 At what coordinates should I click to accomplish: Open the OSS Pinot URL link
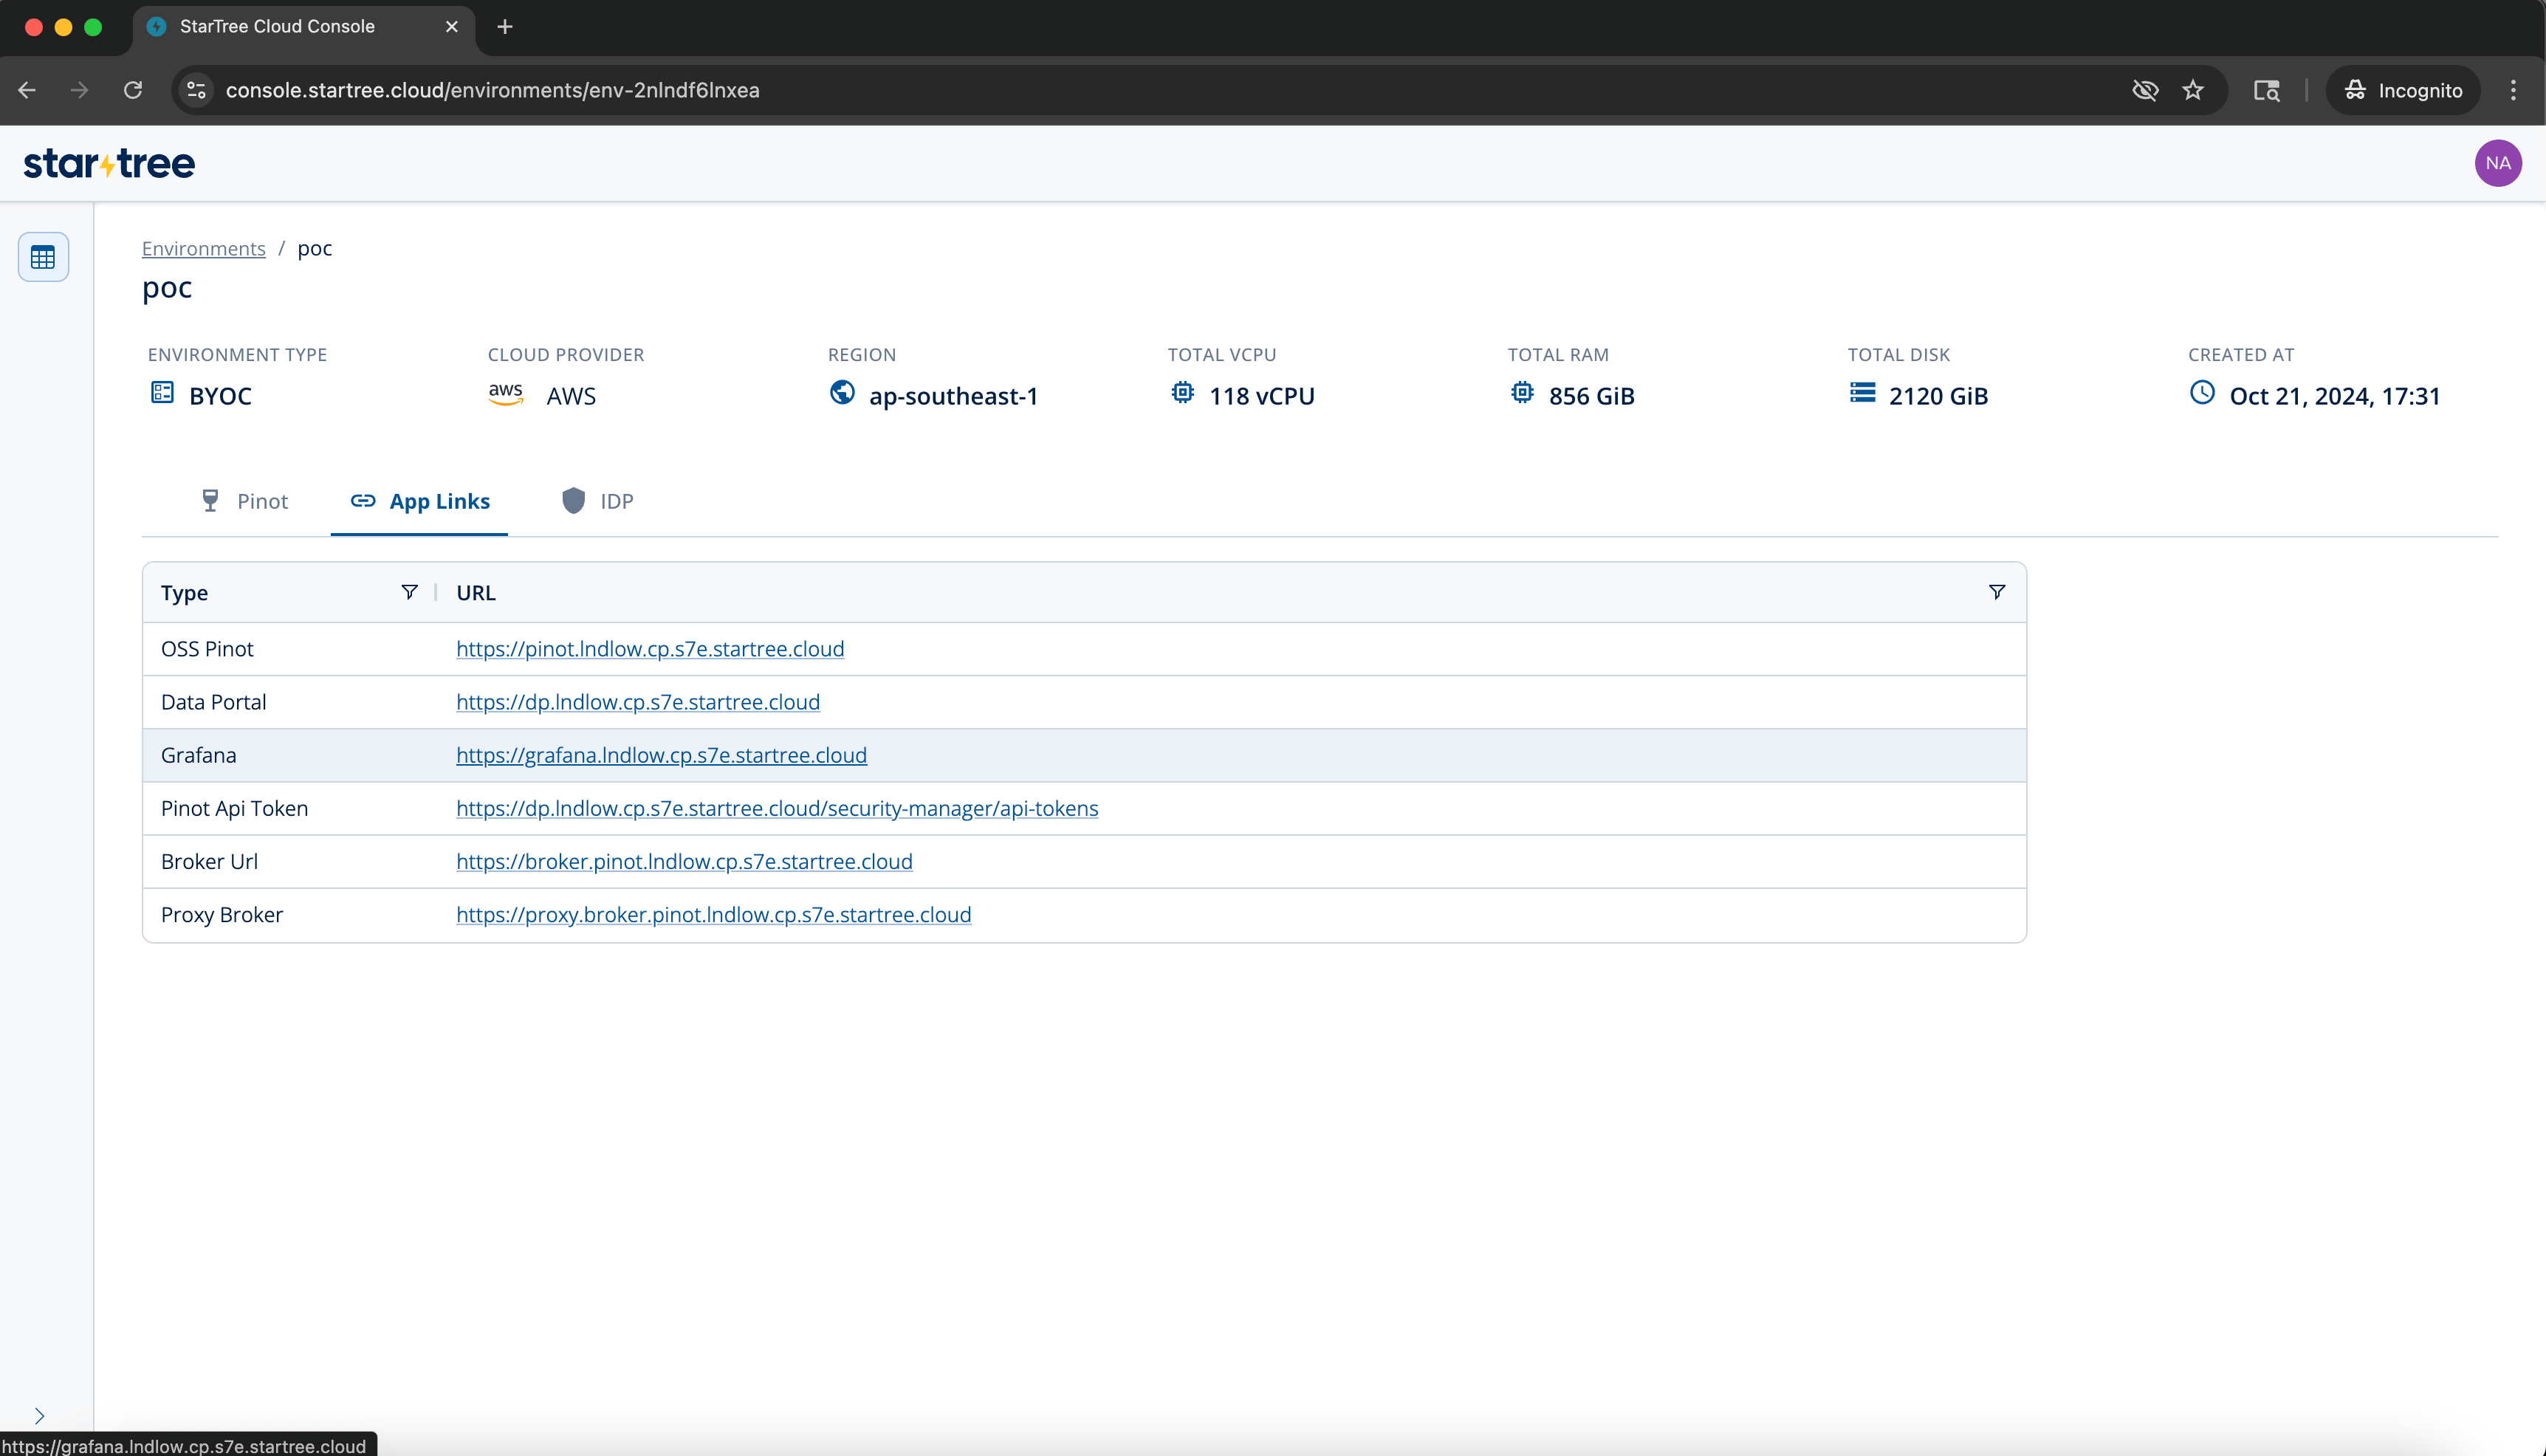tap(650, 649)
